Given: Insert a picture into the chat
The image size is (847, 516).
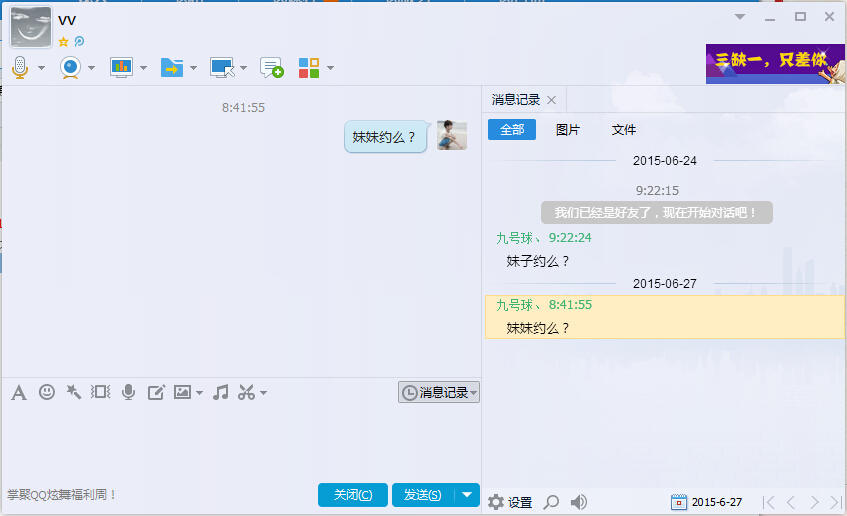Looking at the screenshot, I should tap(183, 392).
